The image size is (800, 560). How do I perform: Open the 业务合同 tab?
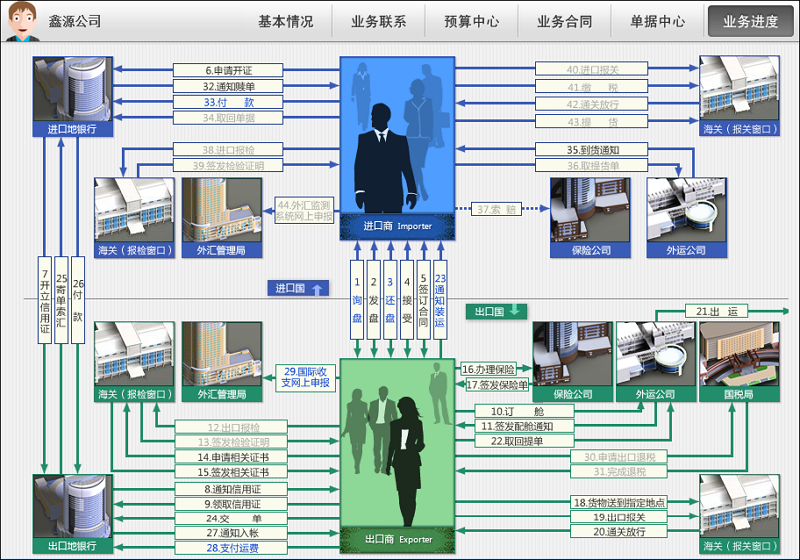tap(564, 21)
